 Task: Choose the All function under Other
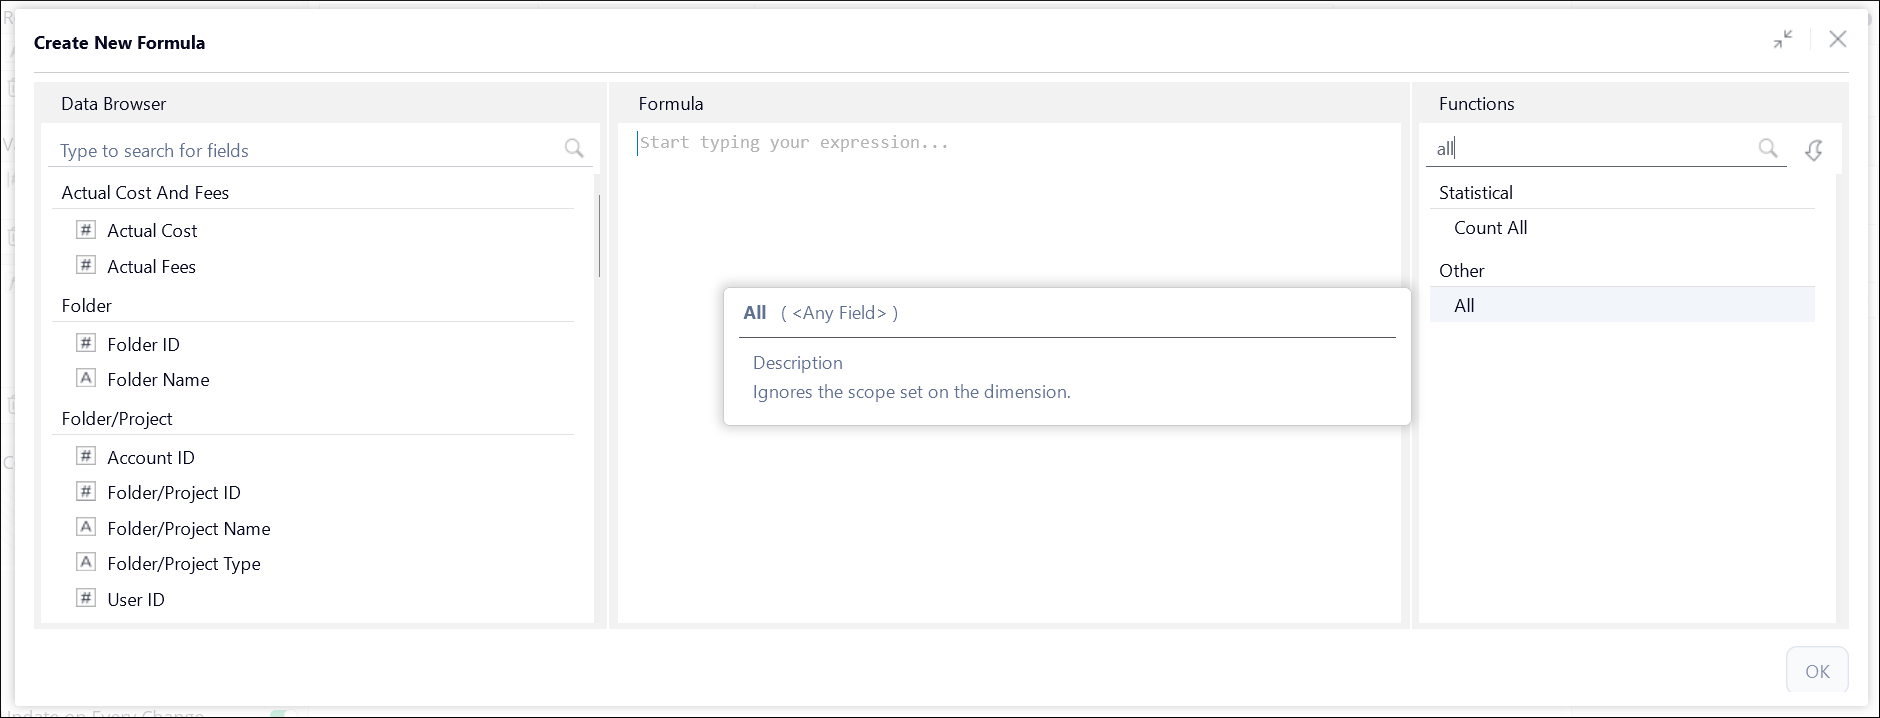tap(1622, 305)
